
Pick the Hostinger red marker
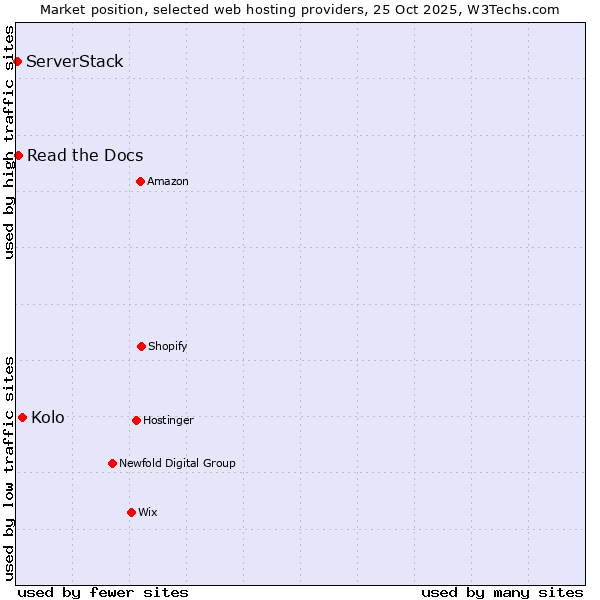136,420
